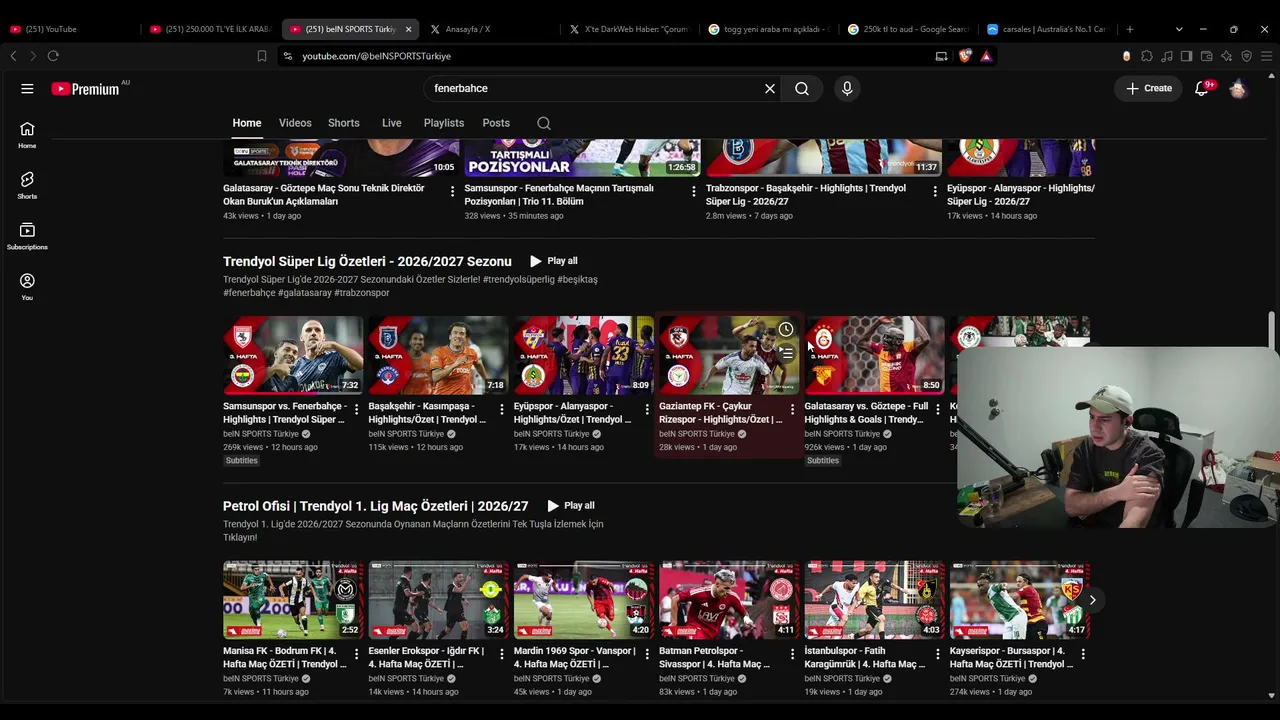Open the browser main menu
Image resolution: width=1280 pixels, height=720 pixels.
(x=1266, y=56)
